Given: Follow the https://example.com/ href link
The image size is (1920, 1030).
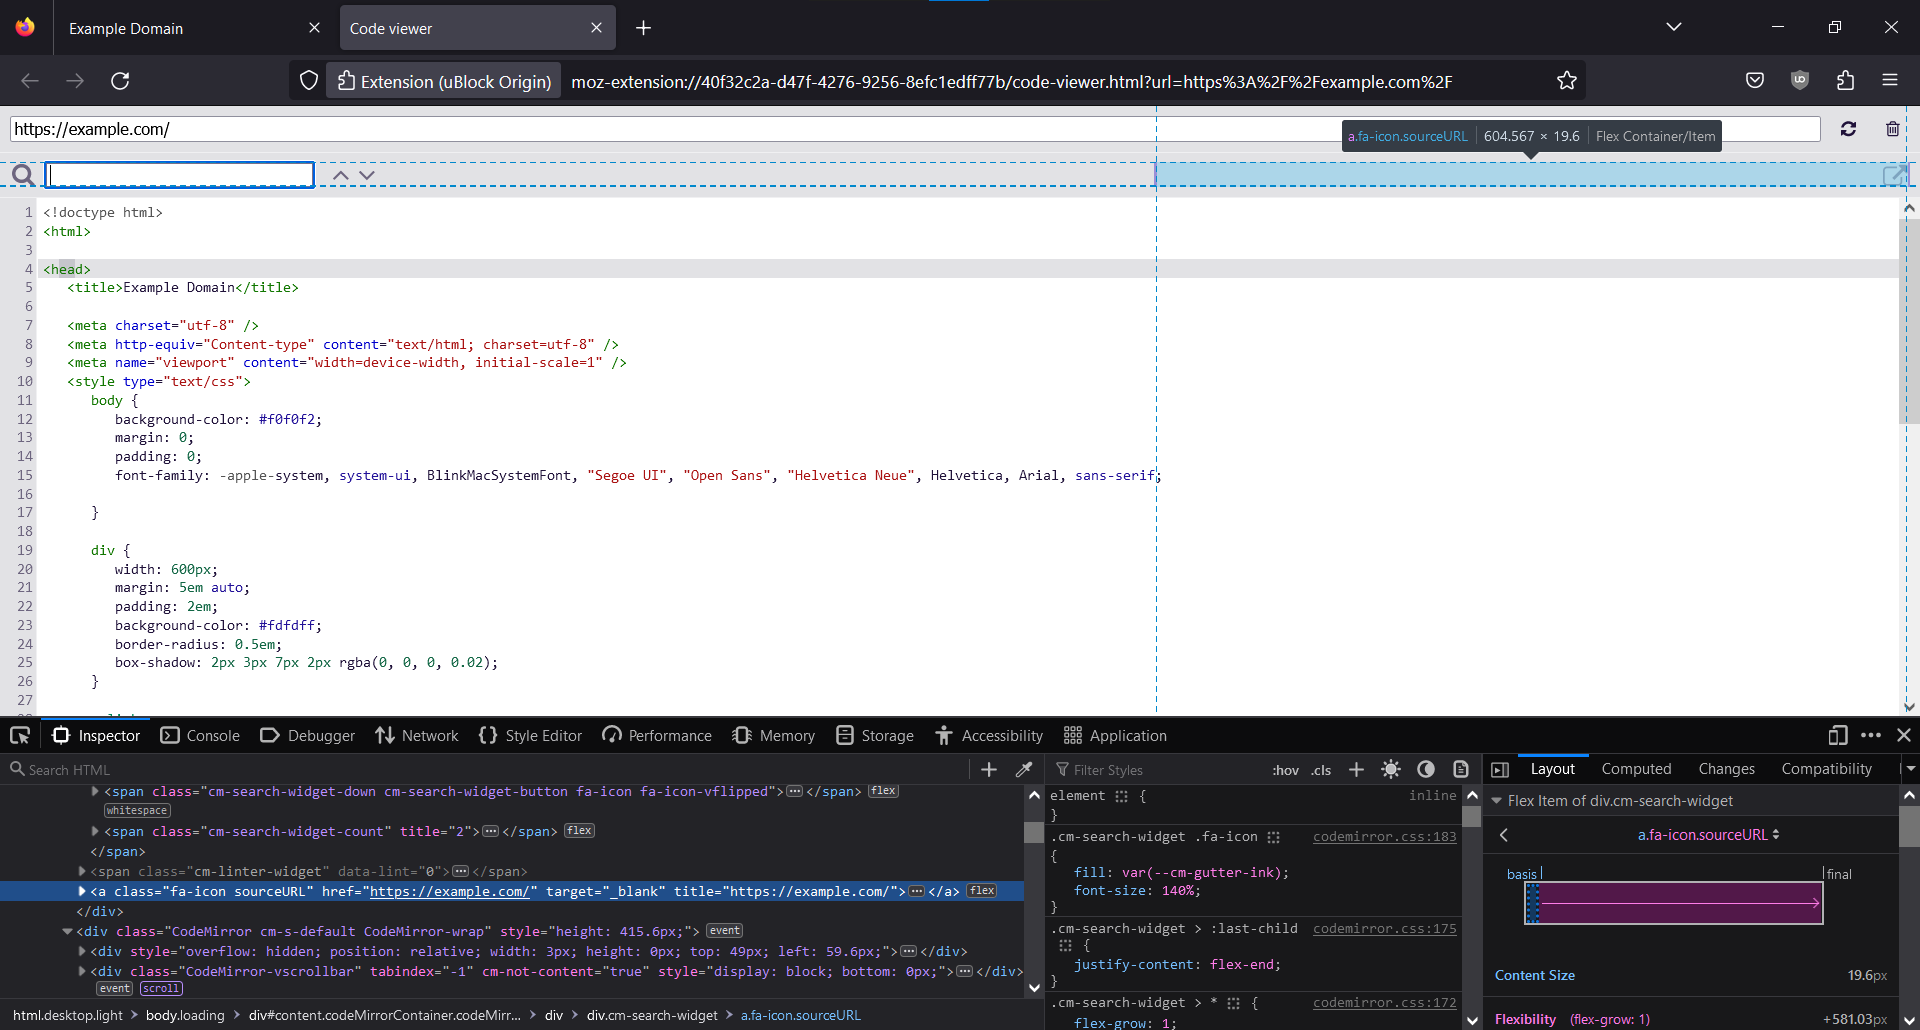Looking at the screenshot, I should click(x=449, y=891).
